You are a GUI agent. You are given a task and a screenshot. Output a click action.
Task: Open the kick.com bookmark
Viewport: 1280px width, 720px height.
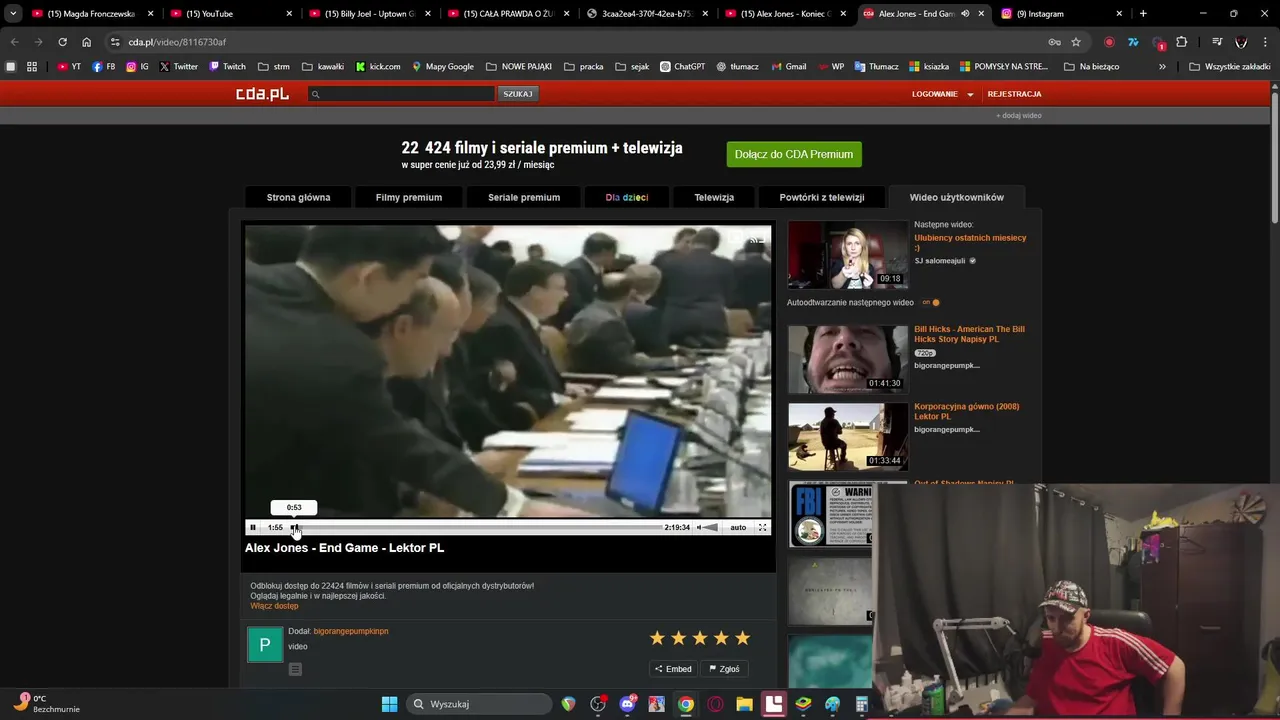point(378,67)
